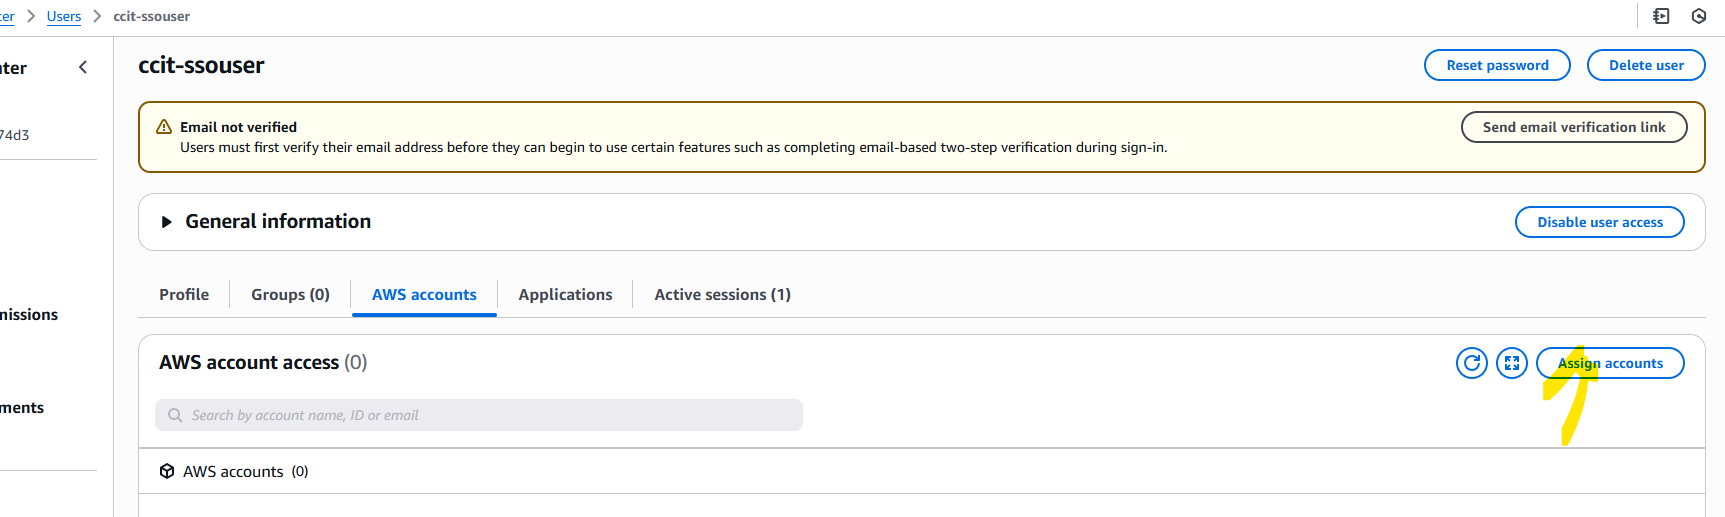Screen dimensions: 1725x517
Task: Select the Applications tab
Action: [565, 294]
